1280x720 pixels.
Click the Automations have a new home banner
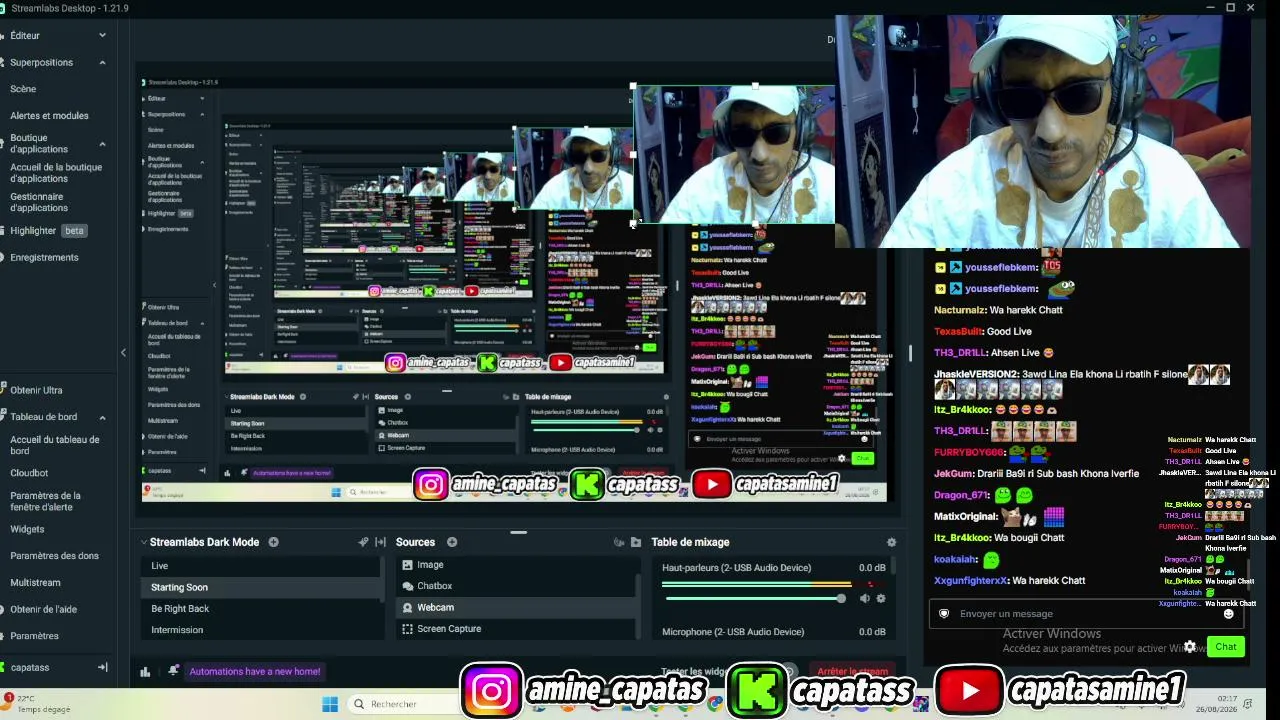pyautogui.click(x=255, y=672)
